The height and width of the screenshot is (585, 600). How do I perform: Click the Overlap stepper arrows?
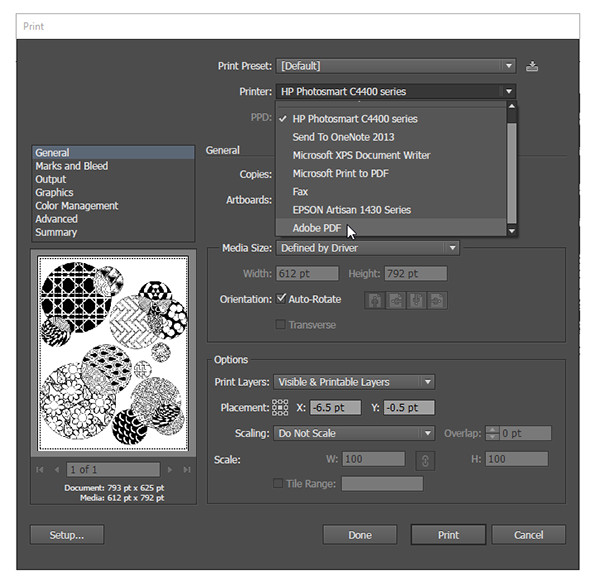click(492, 433)
